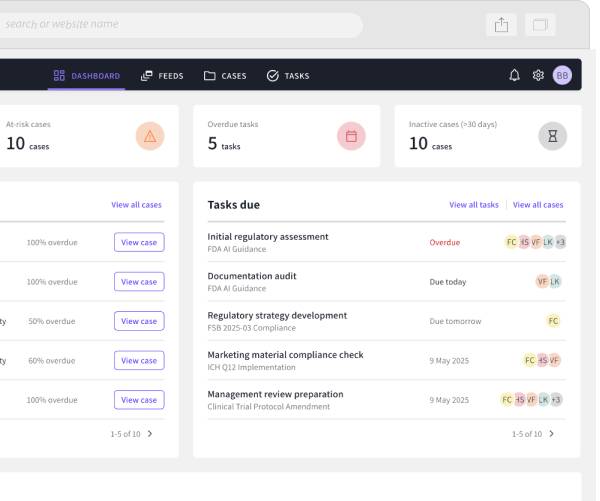Screen dimensions: 600x501
Task: Click the inactive cases hourglass icon
Action: click(x=553, y=136)
